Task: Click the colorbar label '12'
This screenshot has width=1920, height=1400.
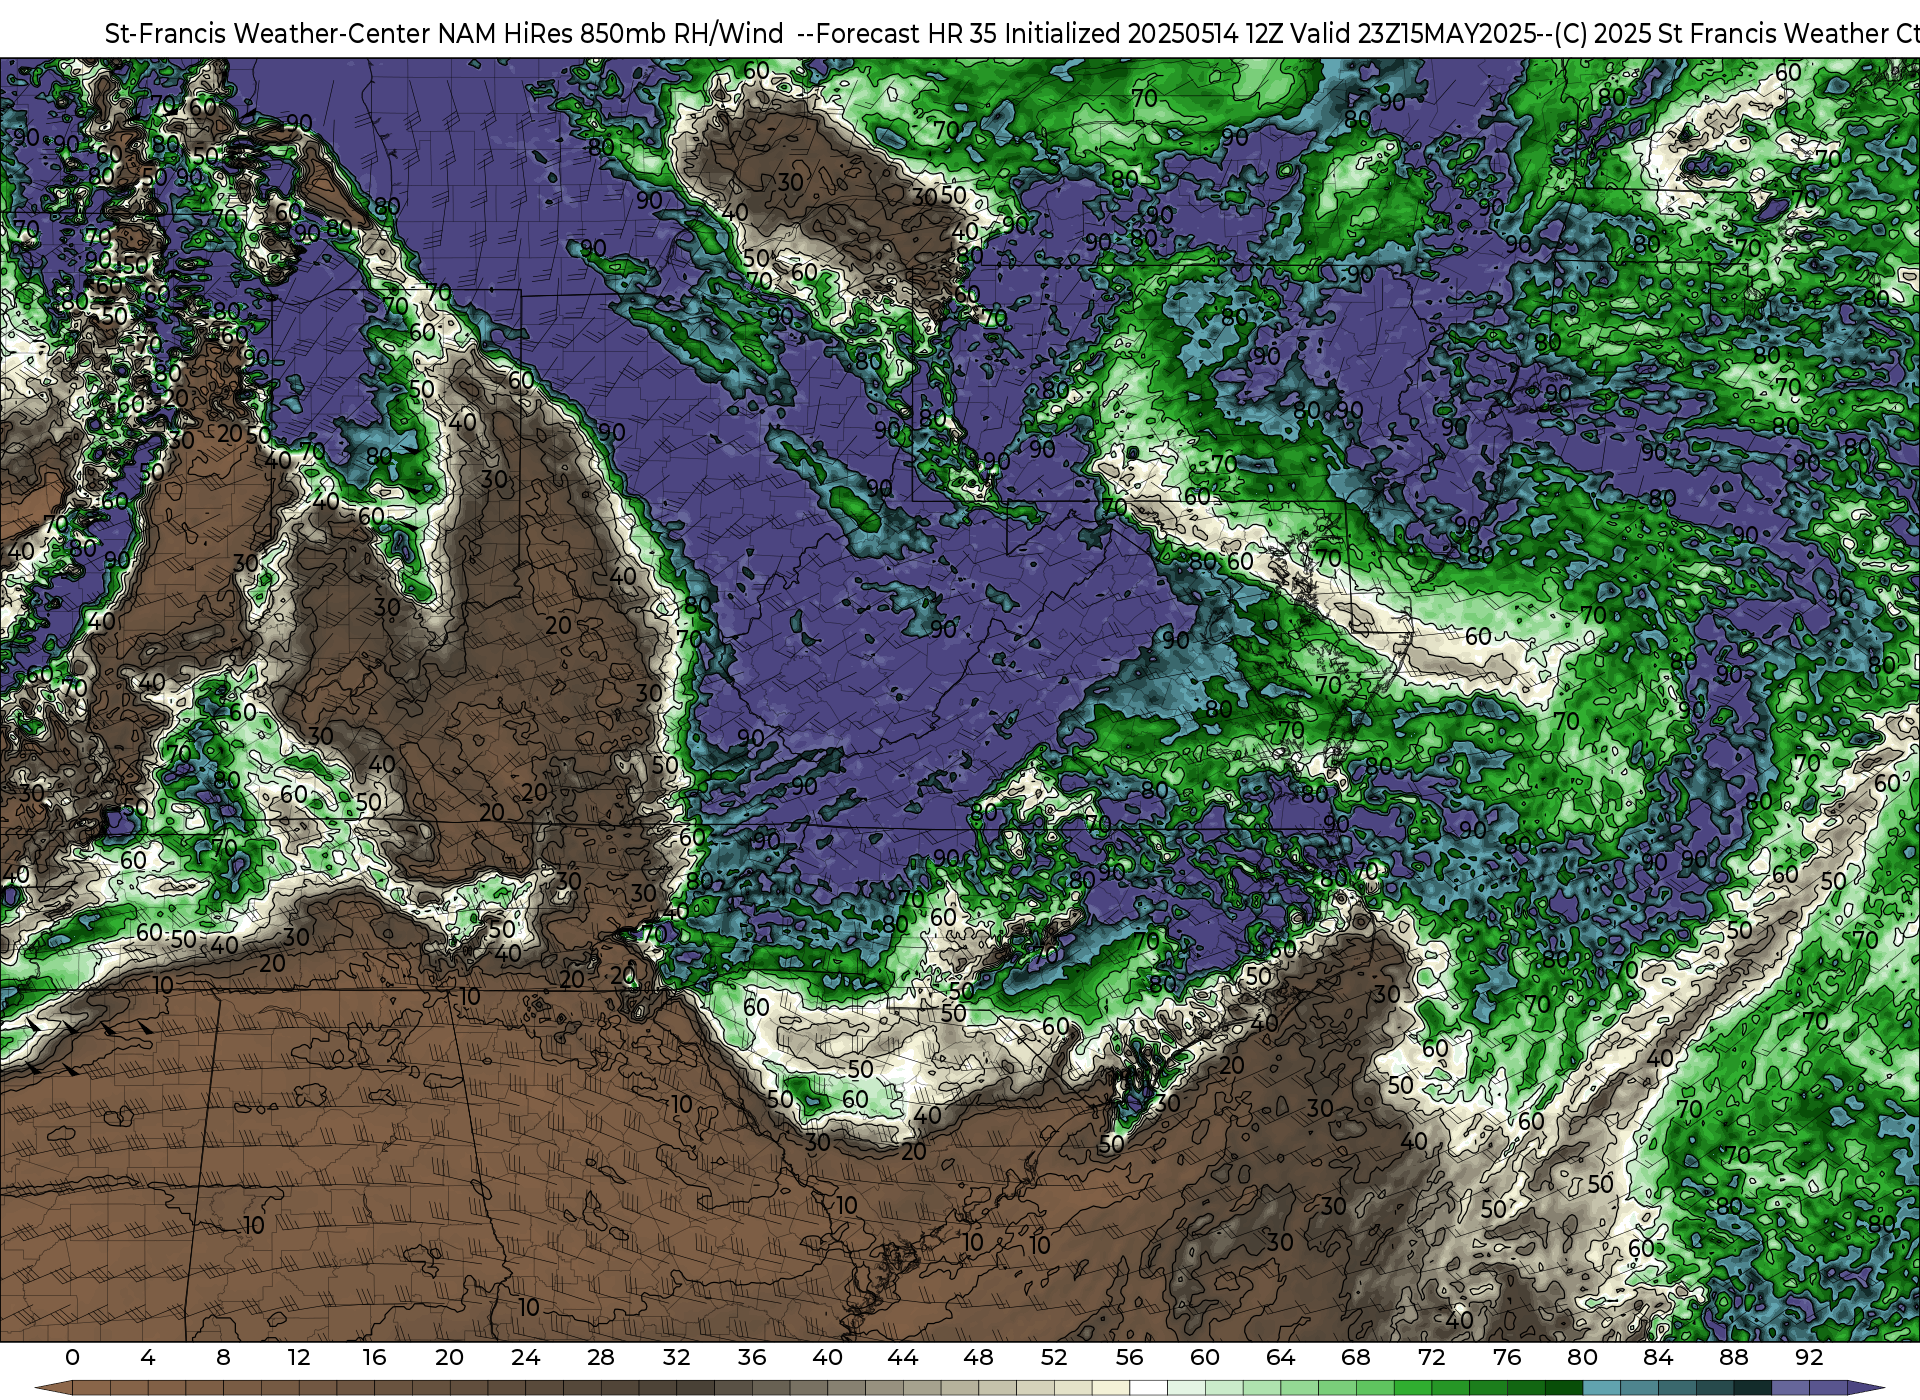Action: pos(299,1357)
